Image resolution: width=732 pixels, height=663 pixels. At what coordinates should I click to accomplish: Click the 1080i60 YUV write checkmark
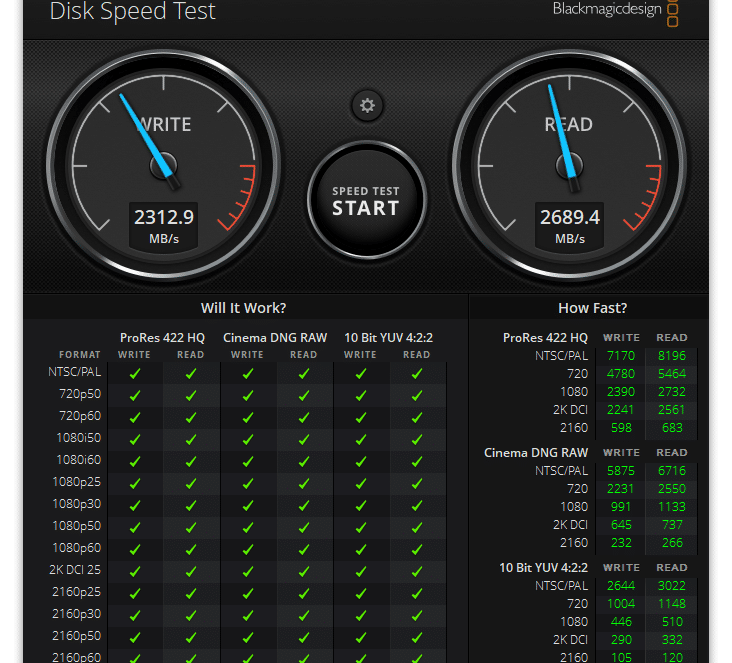pyautogui.click(x=361, y=461)
